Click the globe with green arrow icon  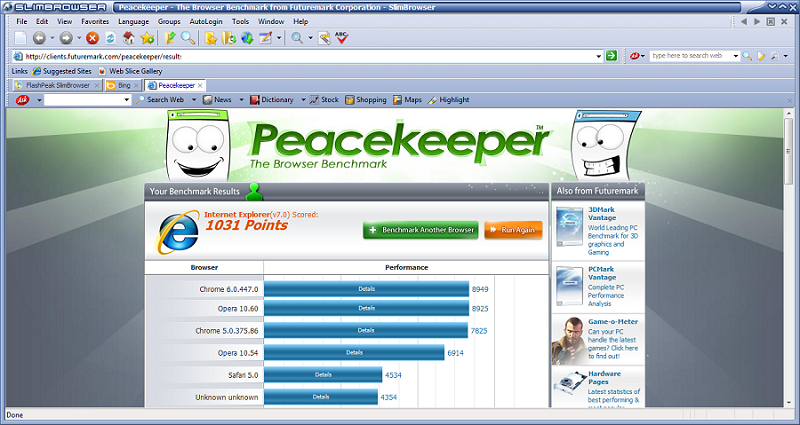point(247,38)
